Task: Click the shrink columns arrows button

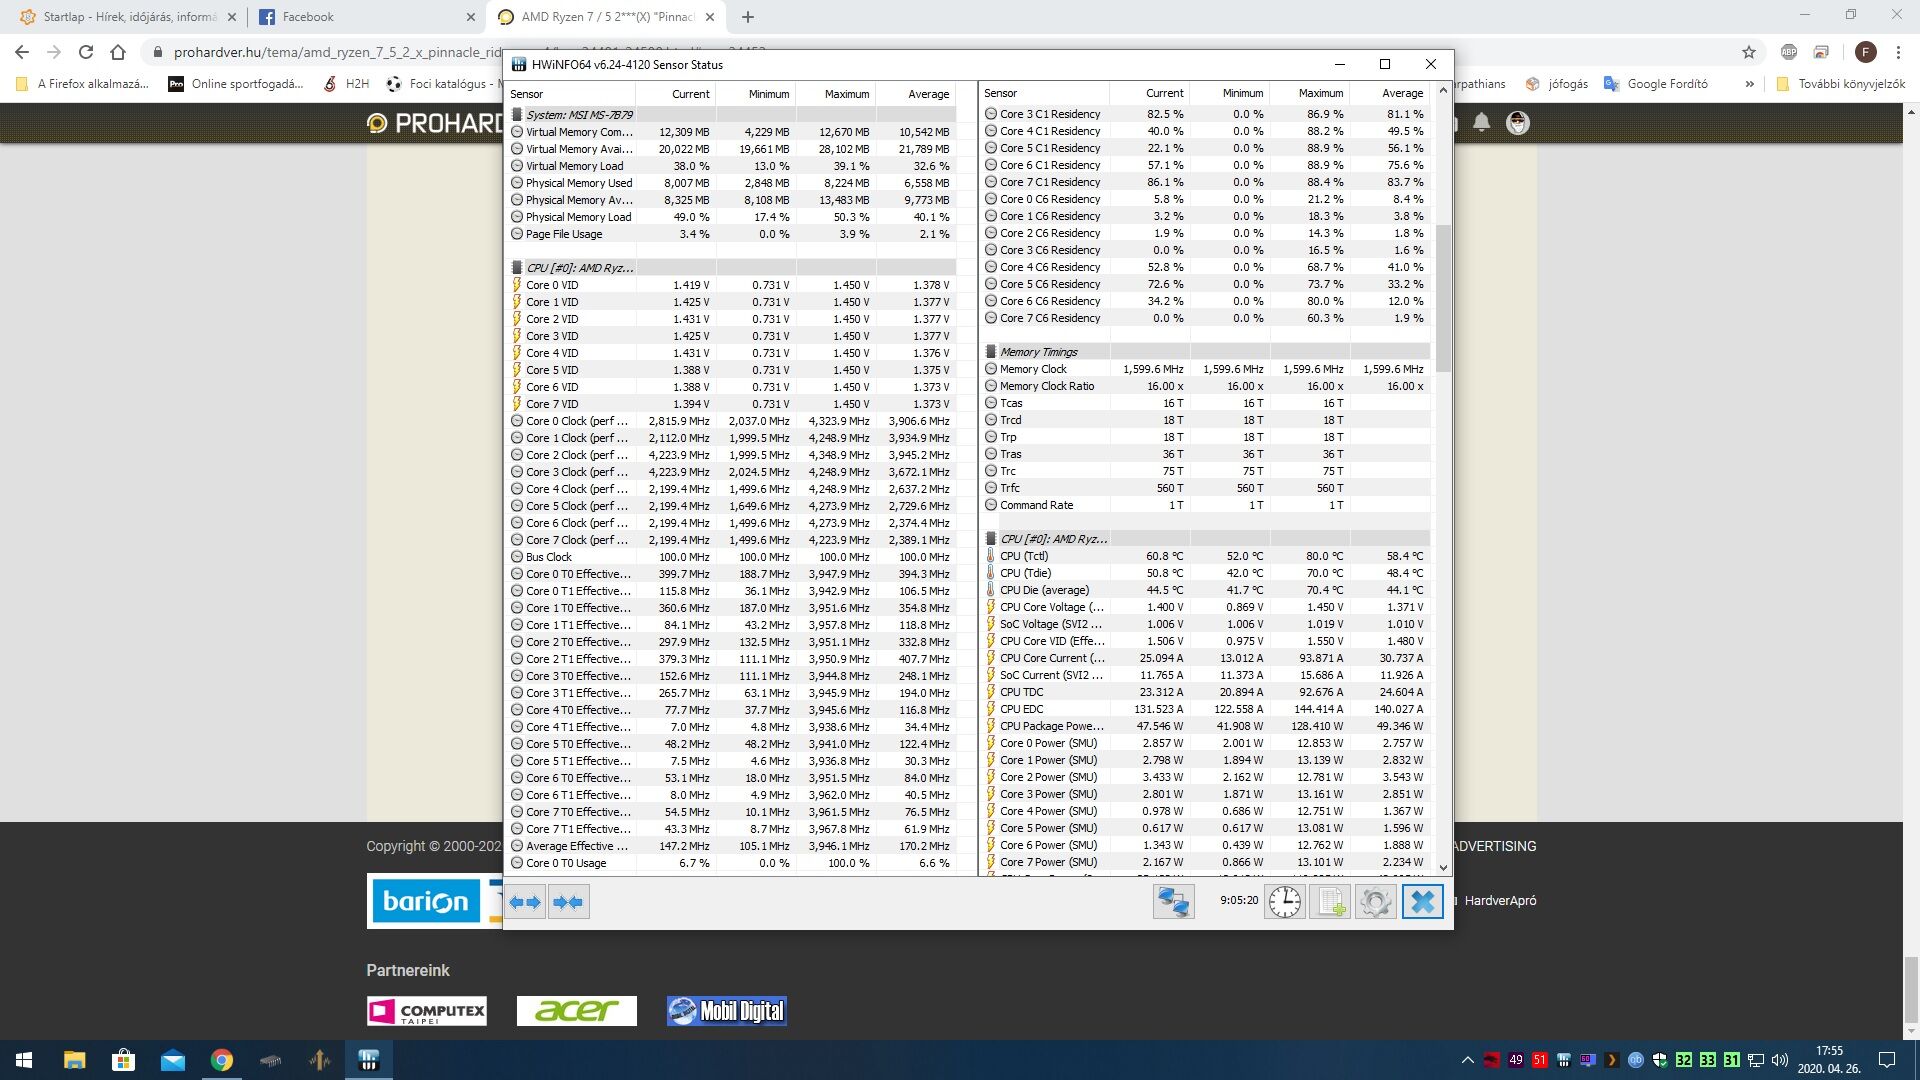Action: (568, 902)
